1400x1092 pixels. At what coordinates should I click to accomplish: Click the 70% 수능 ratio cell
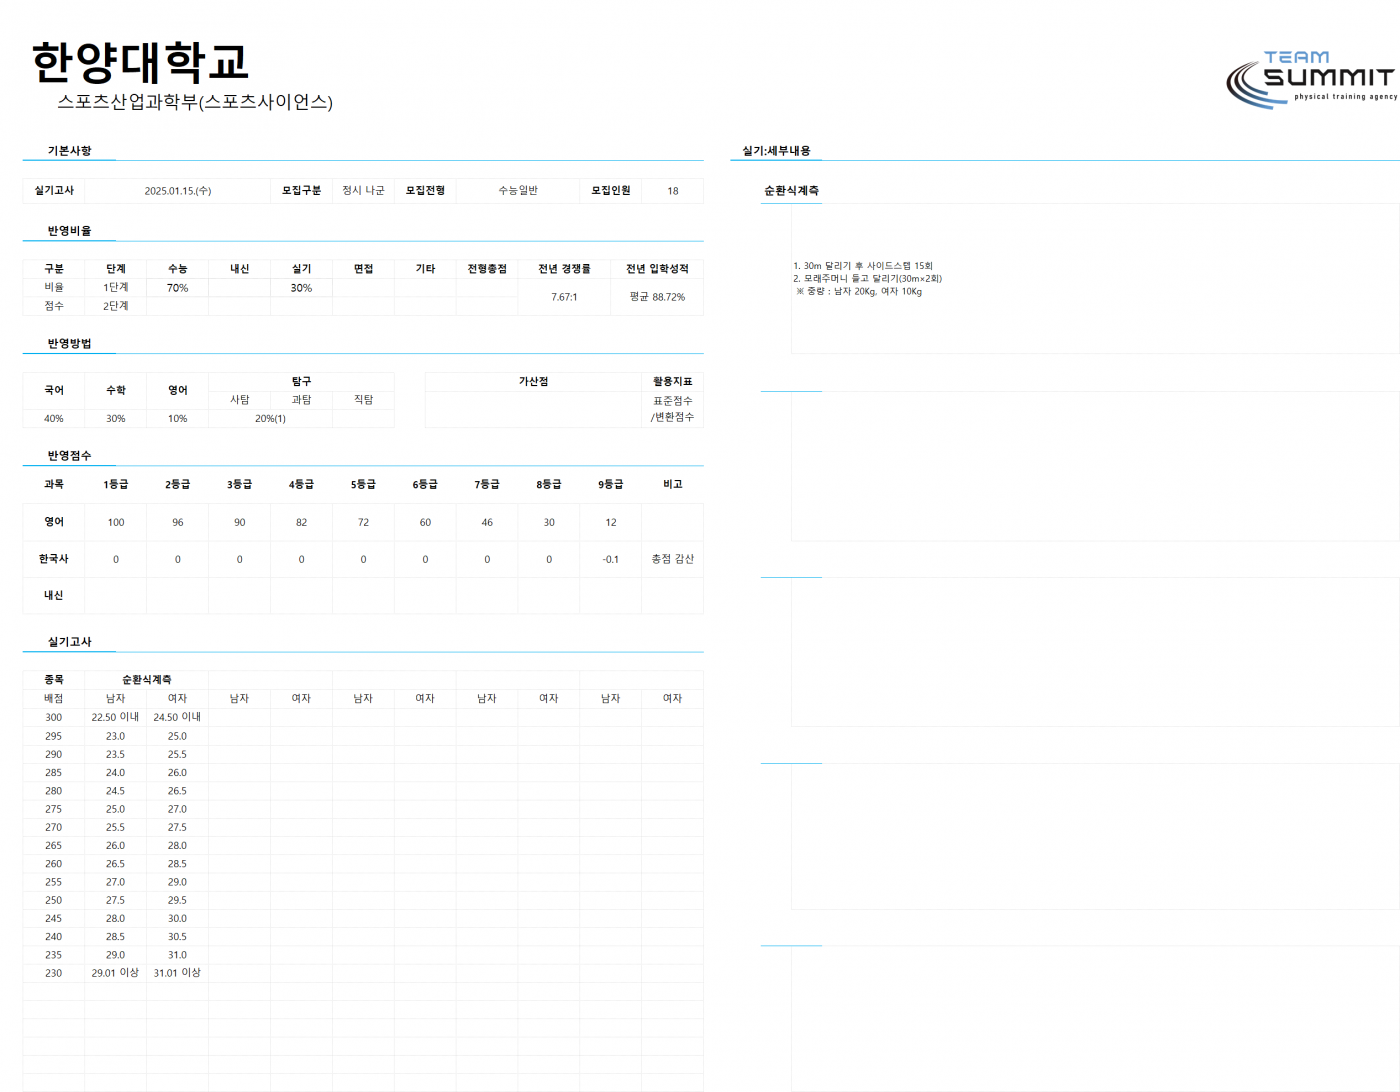pyautogui.click(x=177, y=288)
